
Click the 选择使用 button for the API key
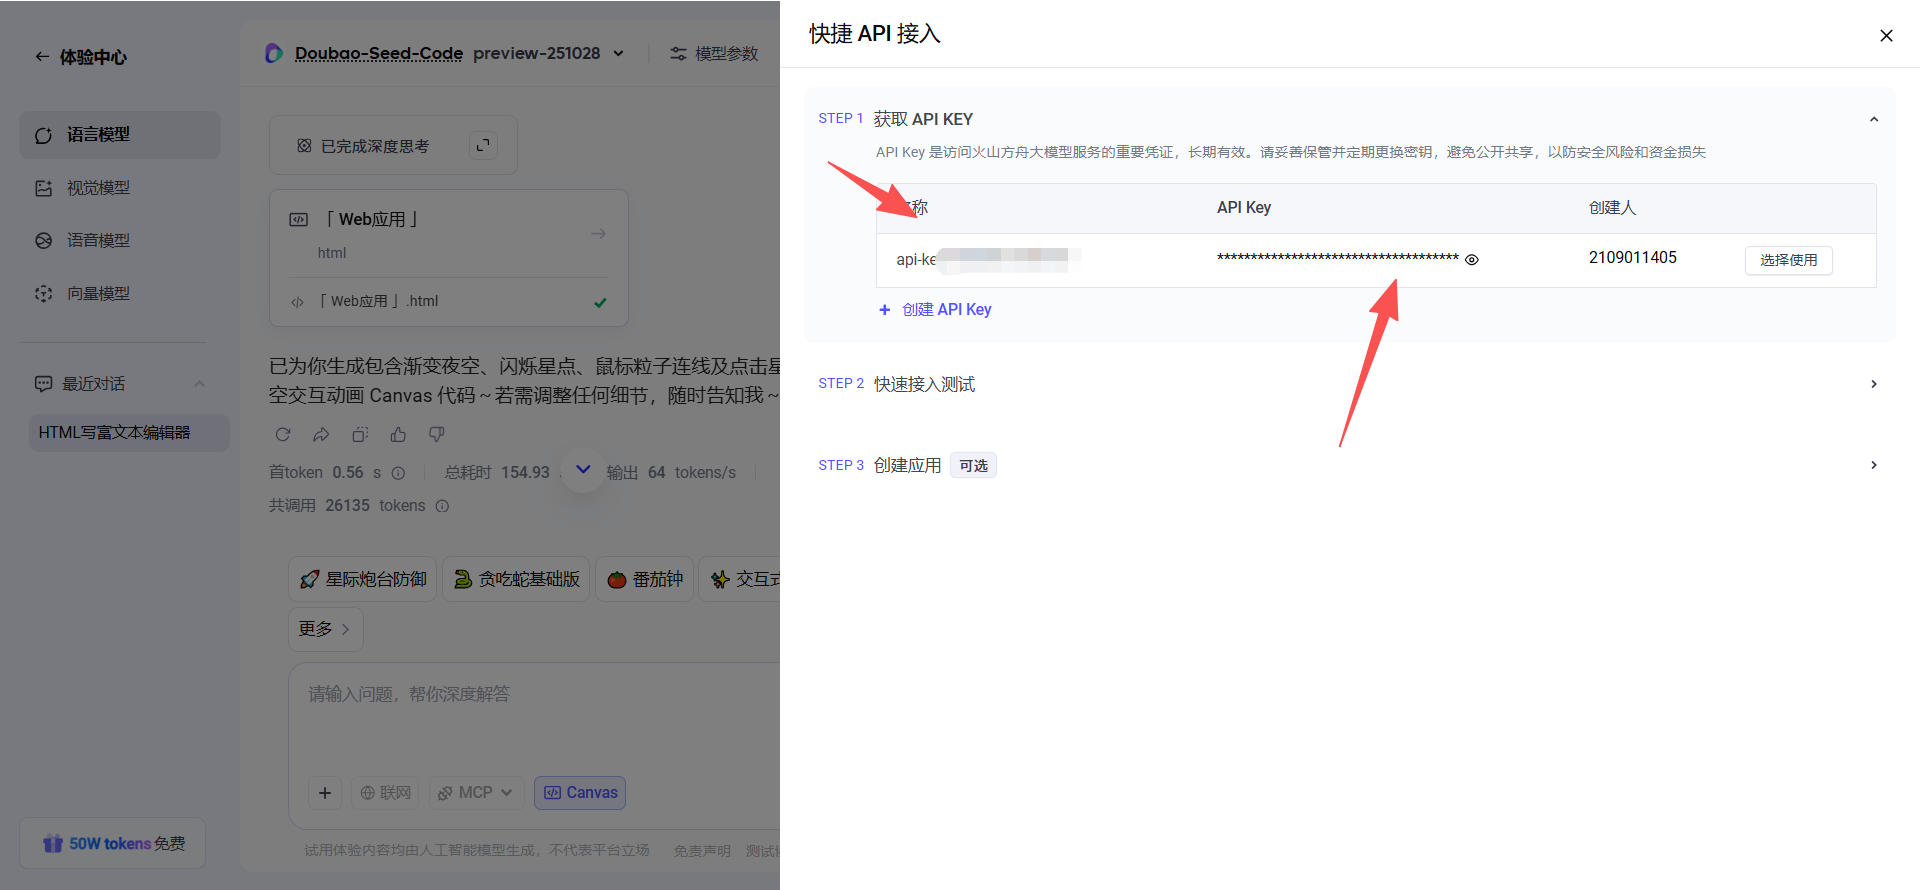coord(1788,260)
